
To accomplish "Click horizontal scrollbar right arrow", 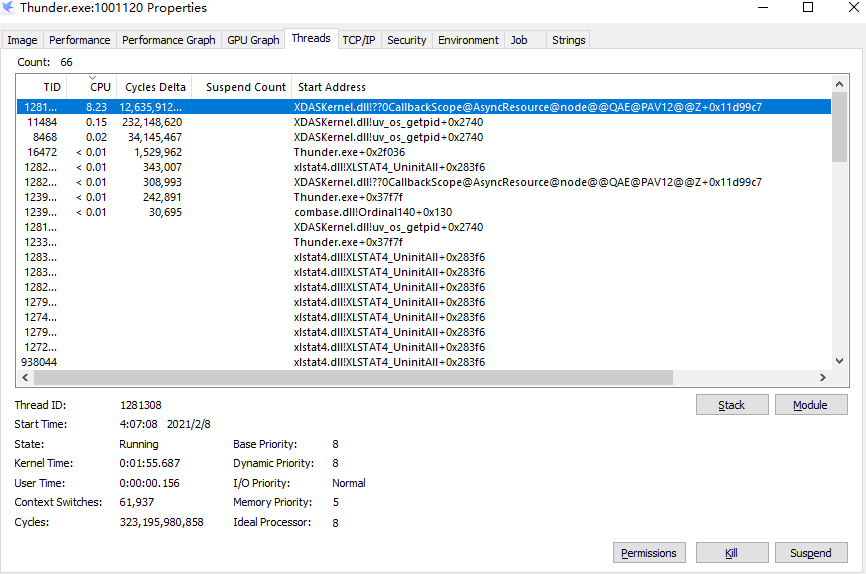I will point(822,378).
